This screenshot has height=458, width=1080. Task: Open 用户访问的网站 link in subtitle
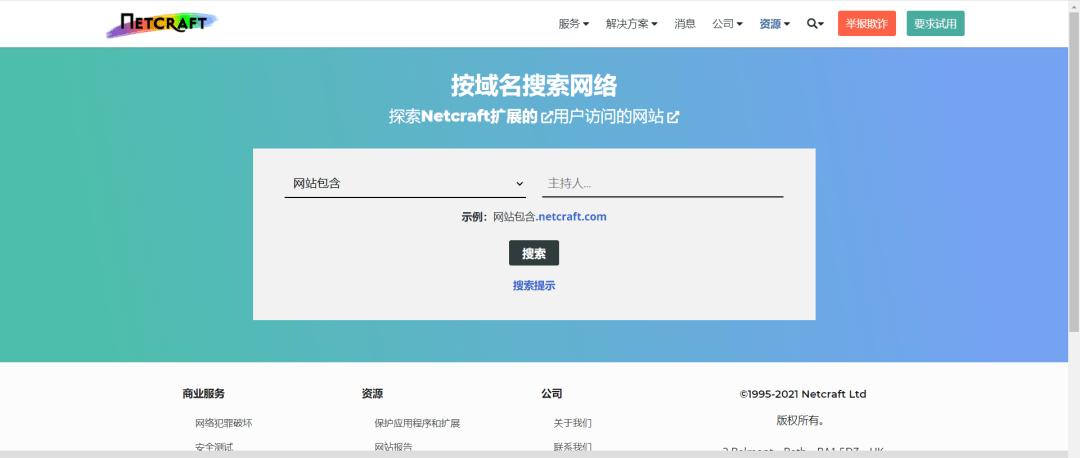click(609, 117)
